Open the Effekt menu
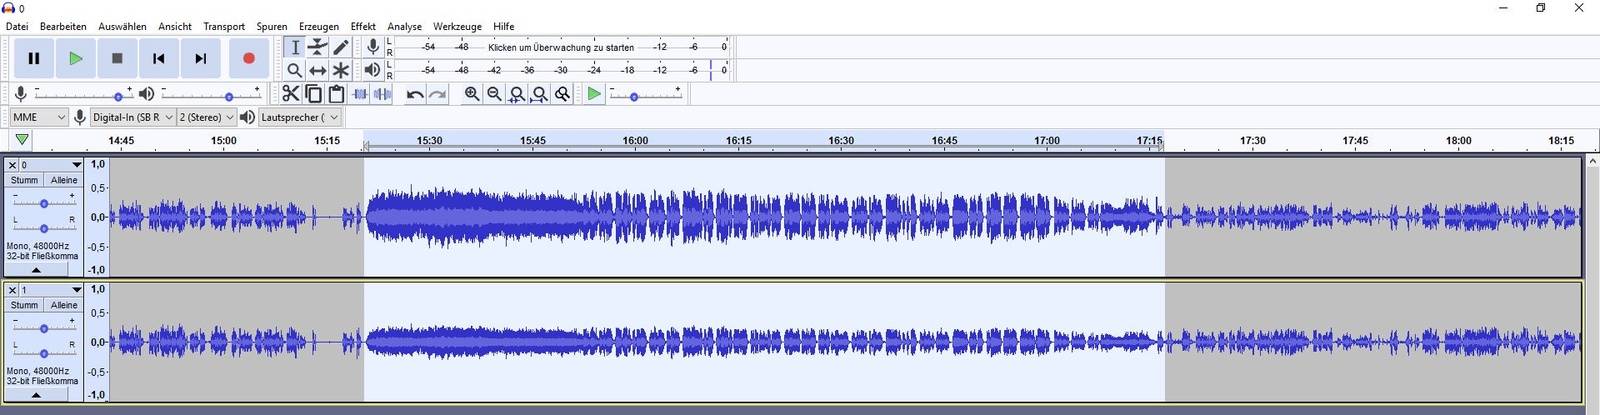This screenshot has height=415, width=1600. point(363,26)
